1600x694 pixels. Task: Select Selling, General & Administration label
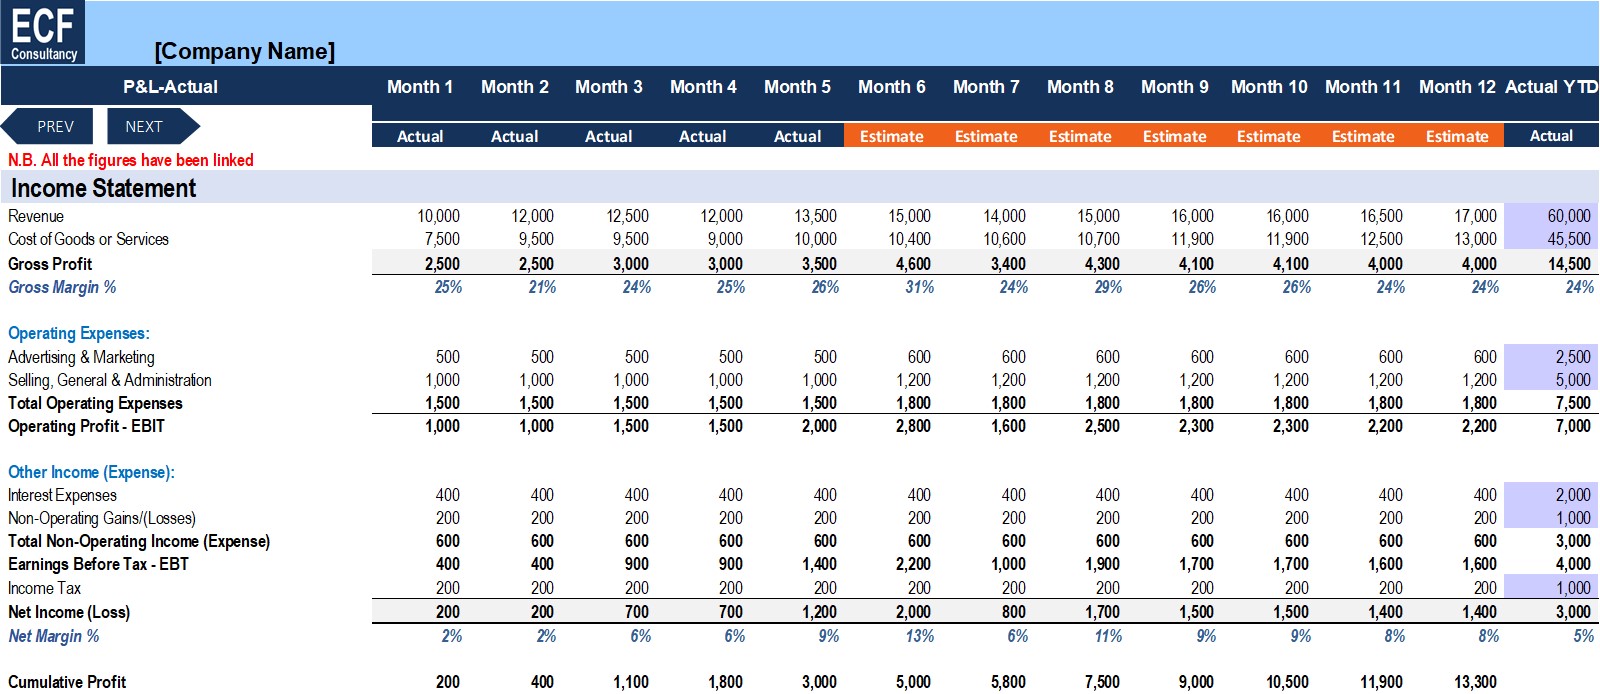point(110,380)
